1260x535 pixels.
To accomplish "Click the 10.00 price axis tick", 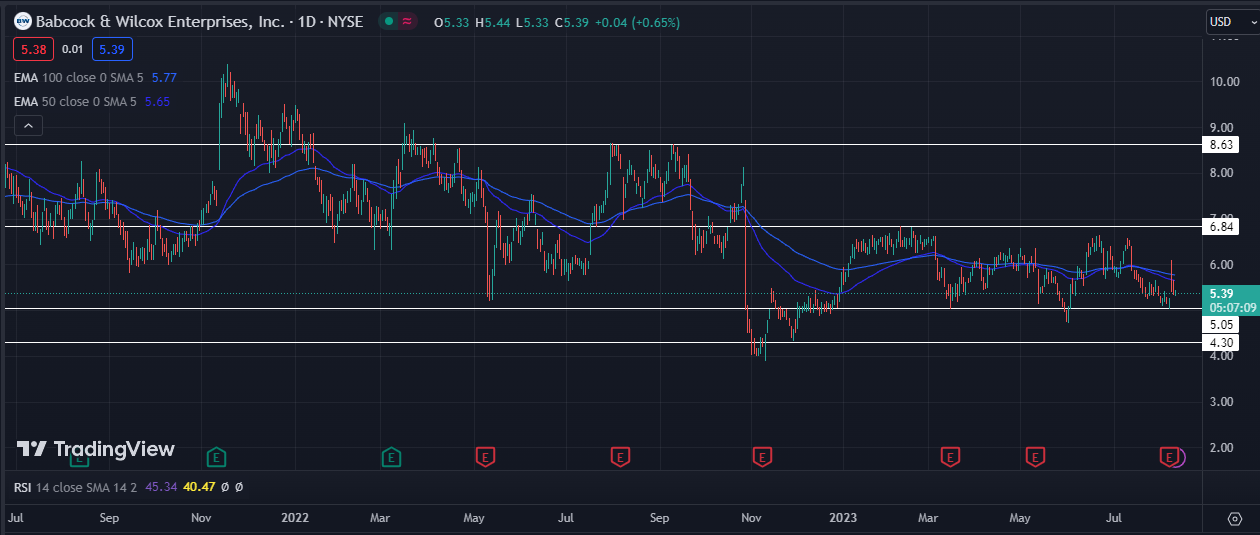I will [x=1224, y=82].
